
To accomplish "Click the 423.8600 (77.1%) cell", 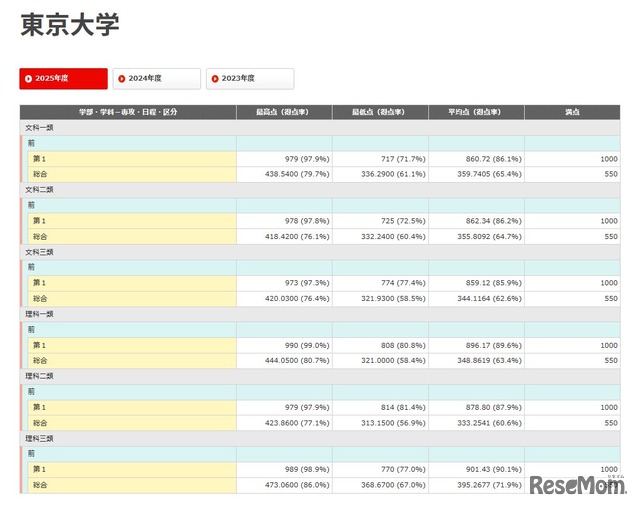I will click(284, 423).
